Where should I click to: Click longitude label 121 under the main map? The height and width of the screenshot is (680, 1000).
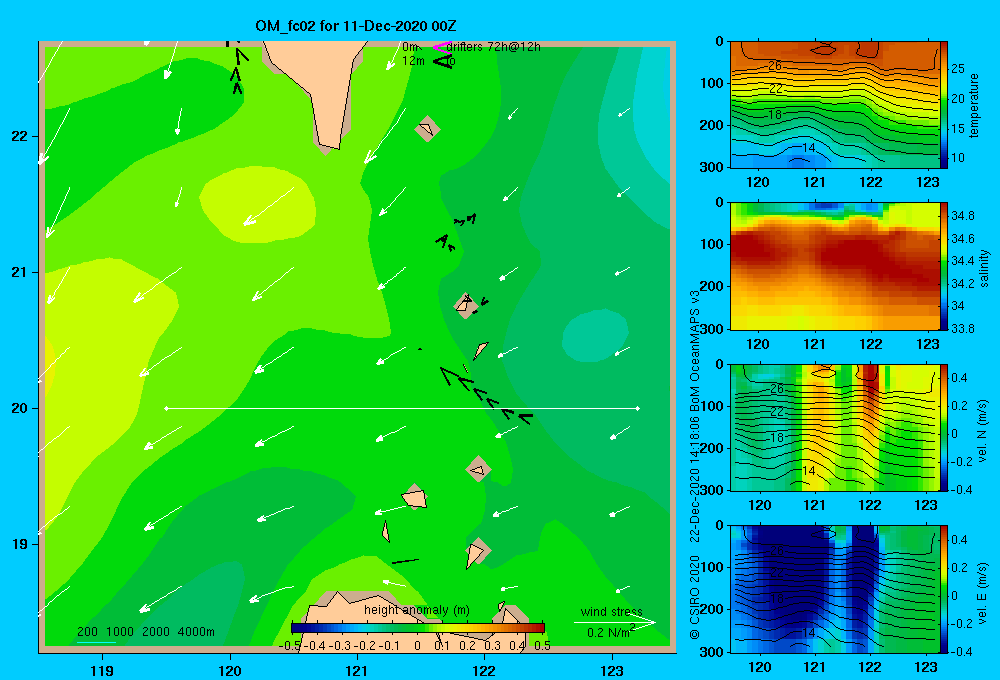point(357,670)
